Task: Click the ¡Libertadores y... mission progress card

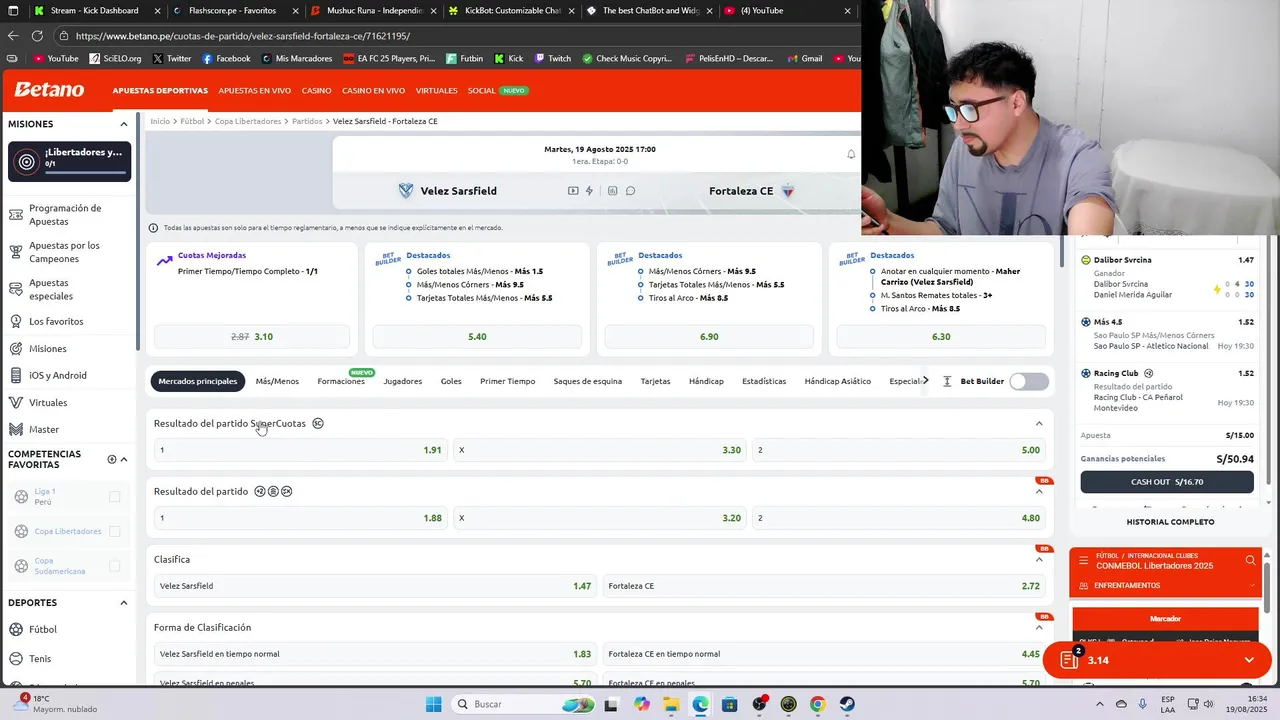Action: click(x=70, y=161)
